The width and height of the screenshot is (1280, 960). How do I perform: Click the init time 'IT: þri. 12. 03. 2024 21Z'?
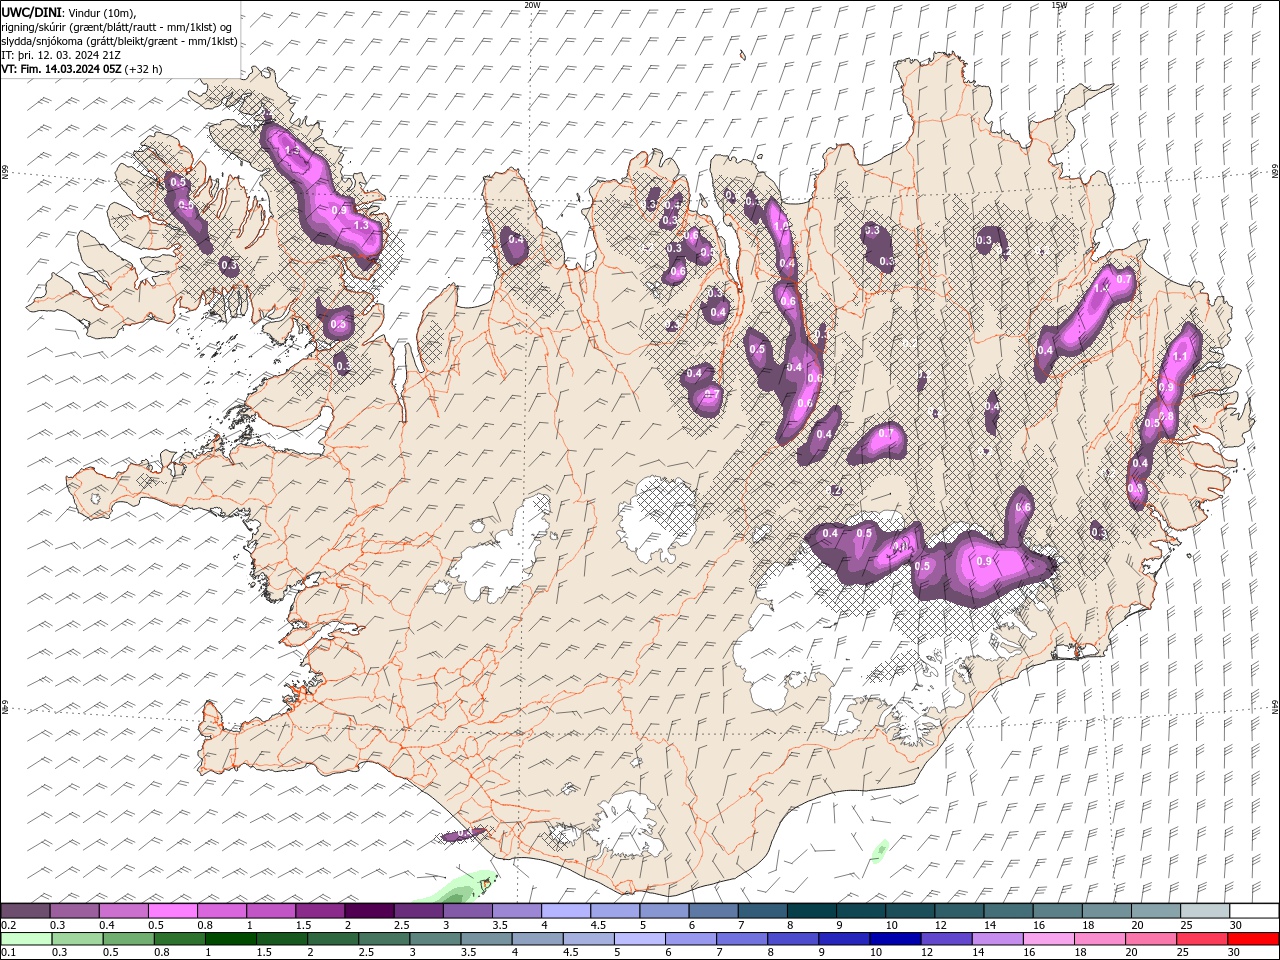61,55
